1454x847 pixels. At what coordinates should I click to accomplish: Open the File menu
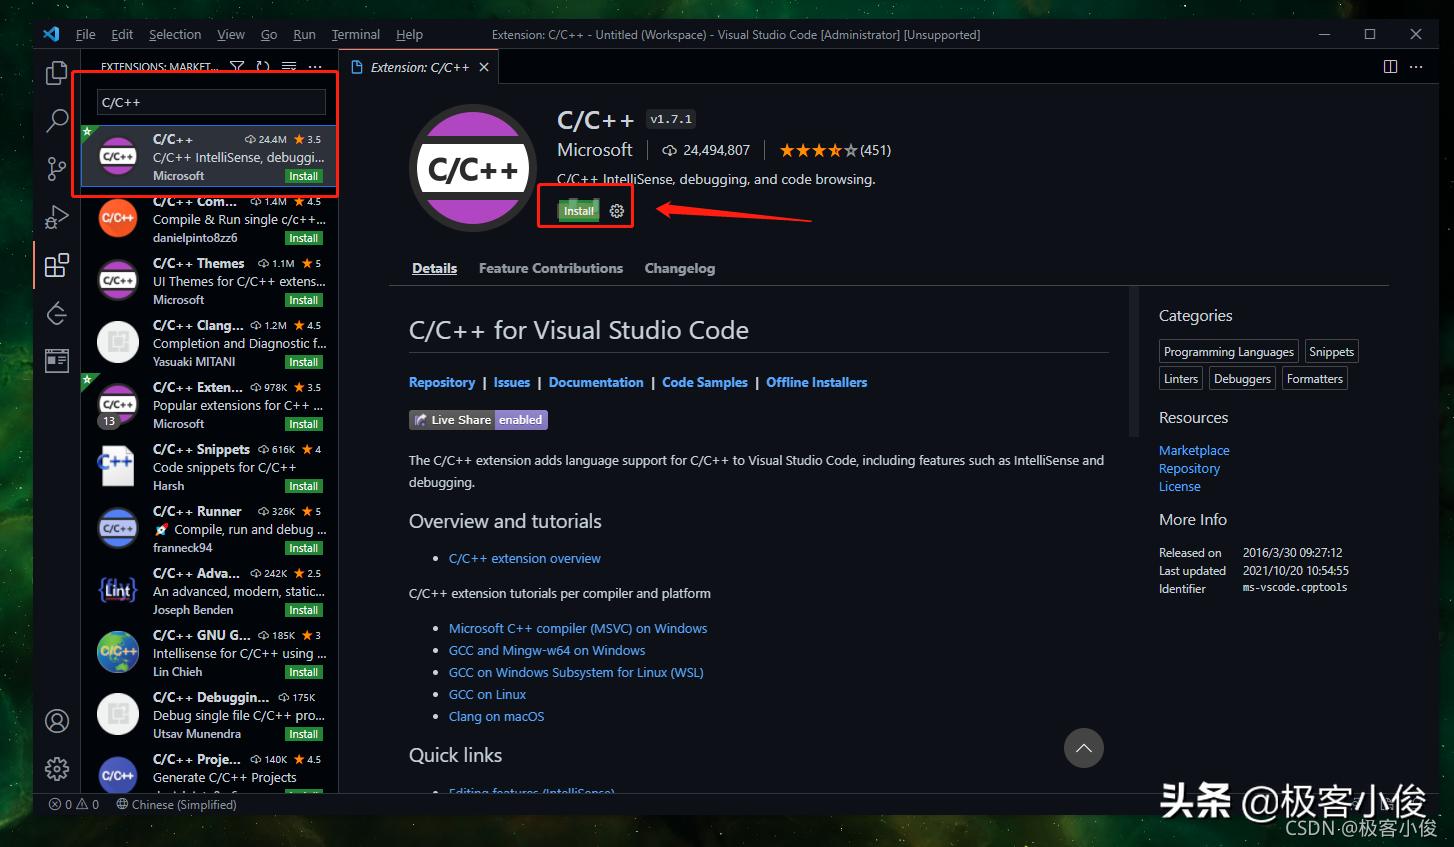86,34
